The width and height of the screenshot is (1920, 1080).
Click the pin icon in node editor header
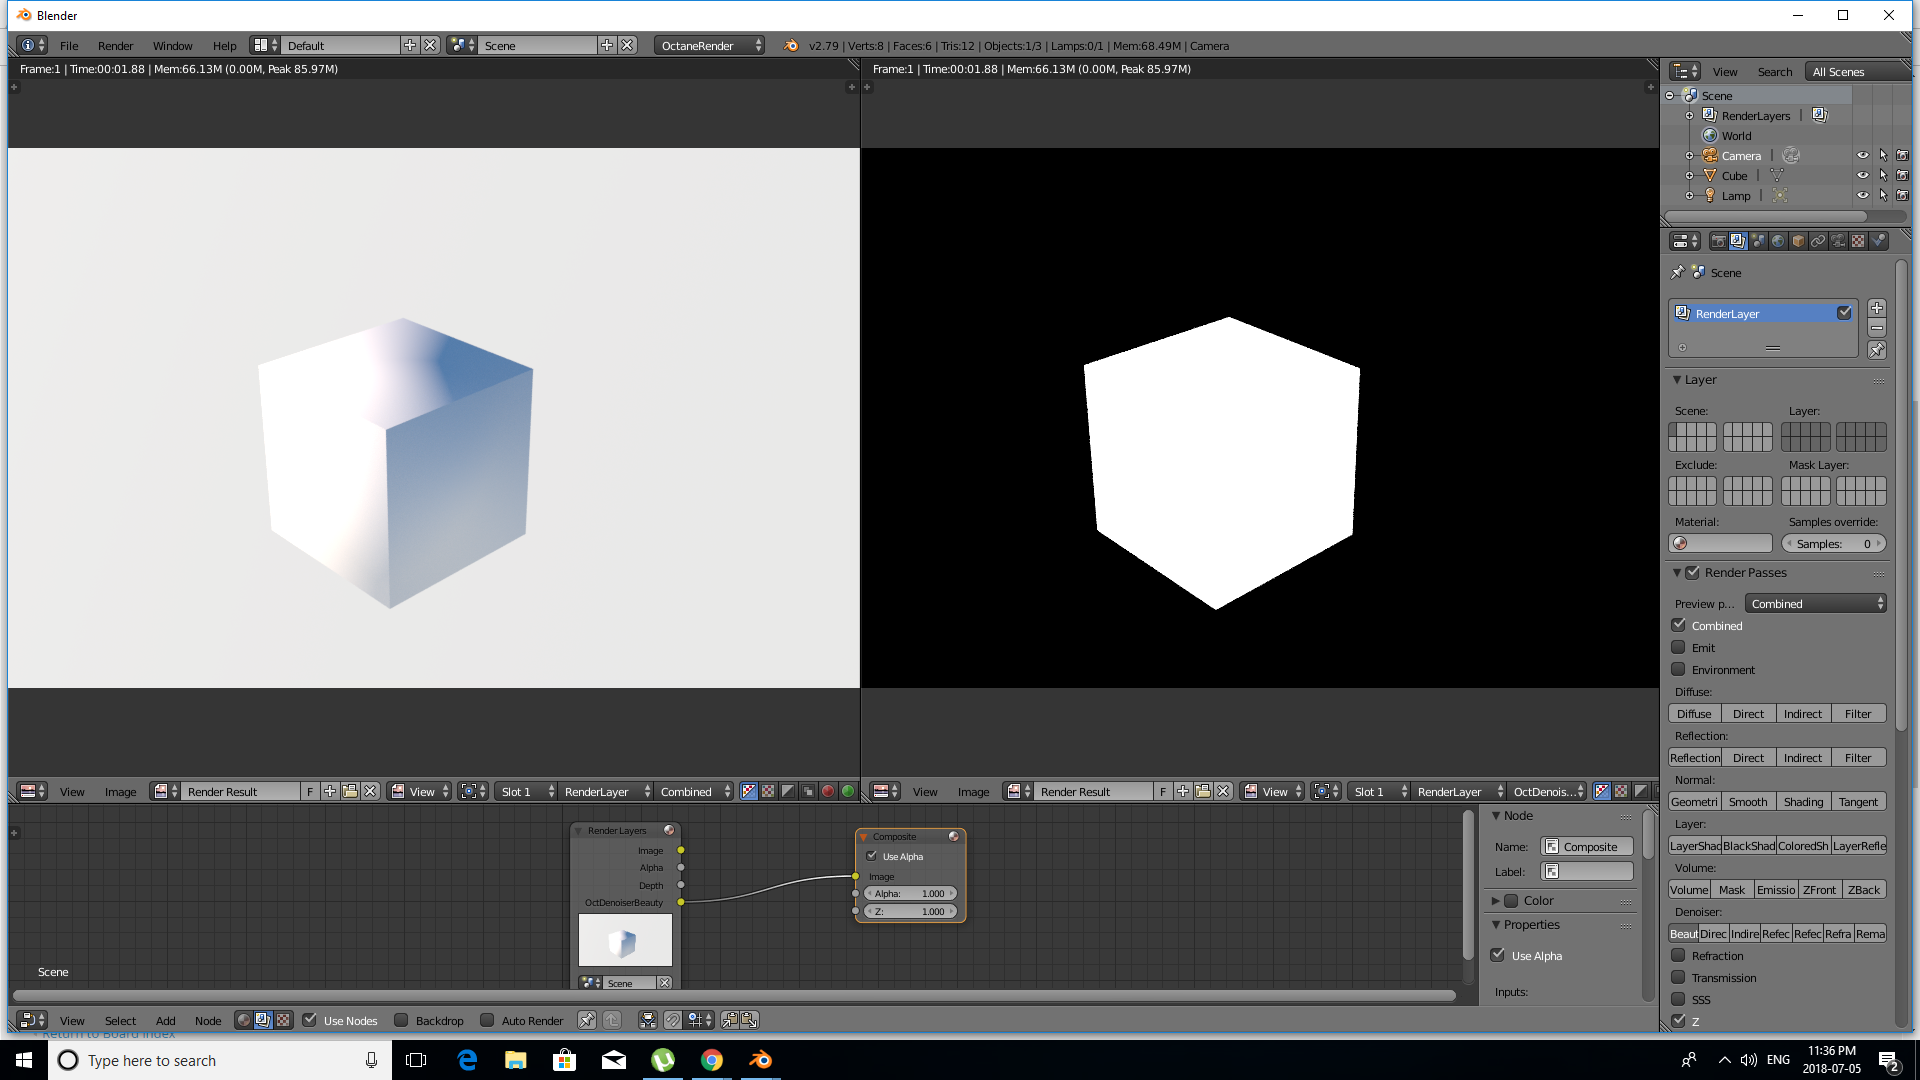pos(587,1020)
